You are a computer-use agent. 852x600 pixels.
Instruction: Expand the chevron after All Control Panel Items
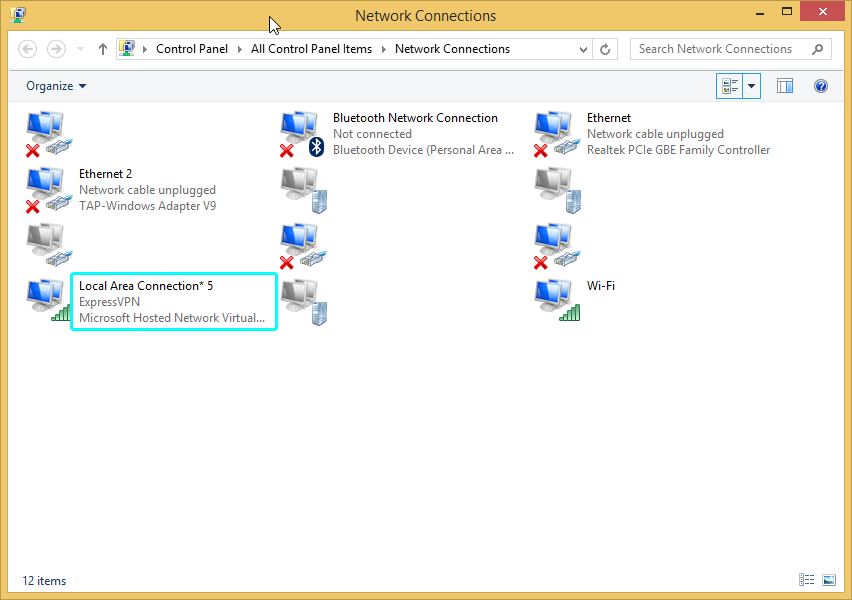point(384,49)
